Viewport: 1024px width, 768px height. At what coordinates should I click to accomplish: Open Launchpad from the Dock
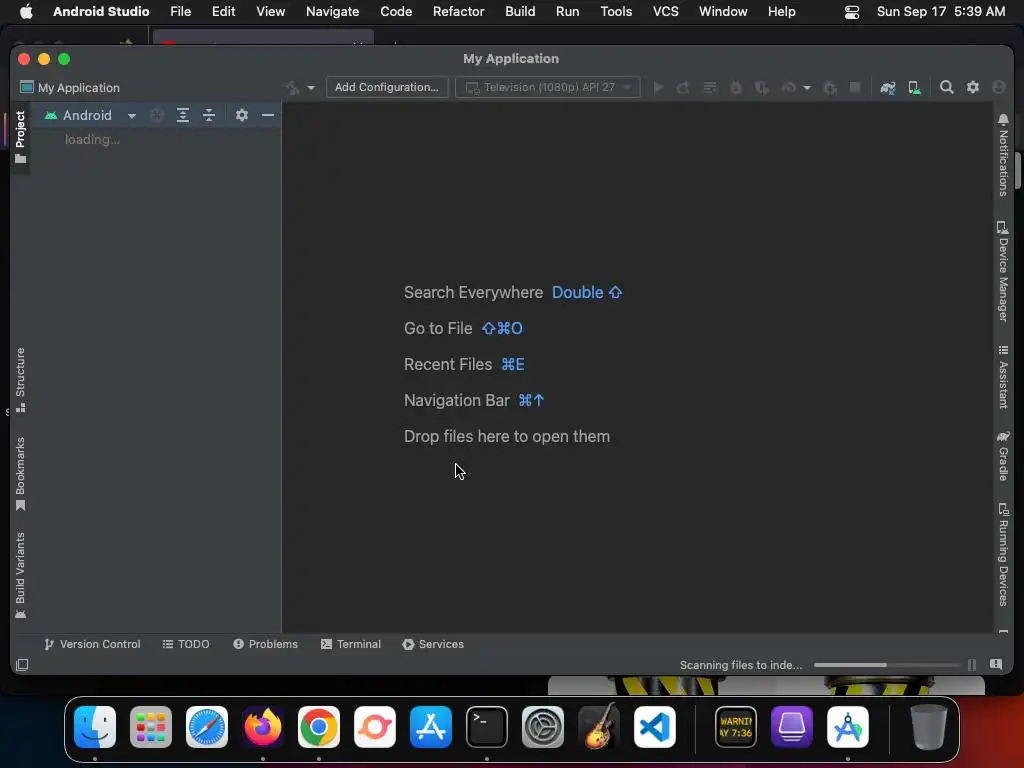tap(151, 727)
